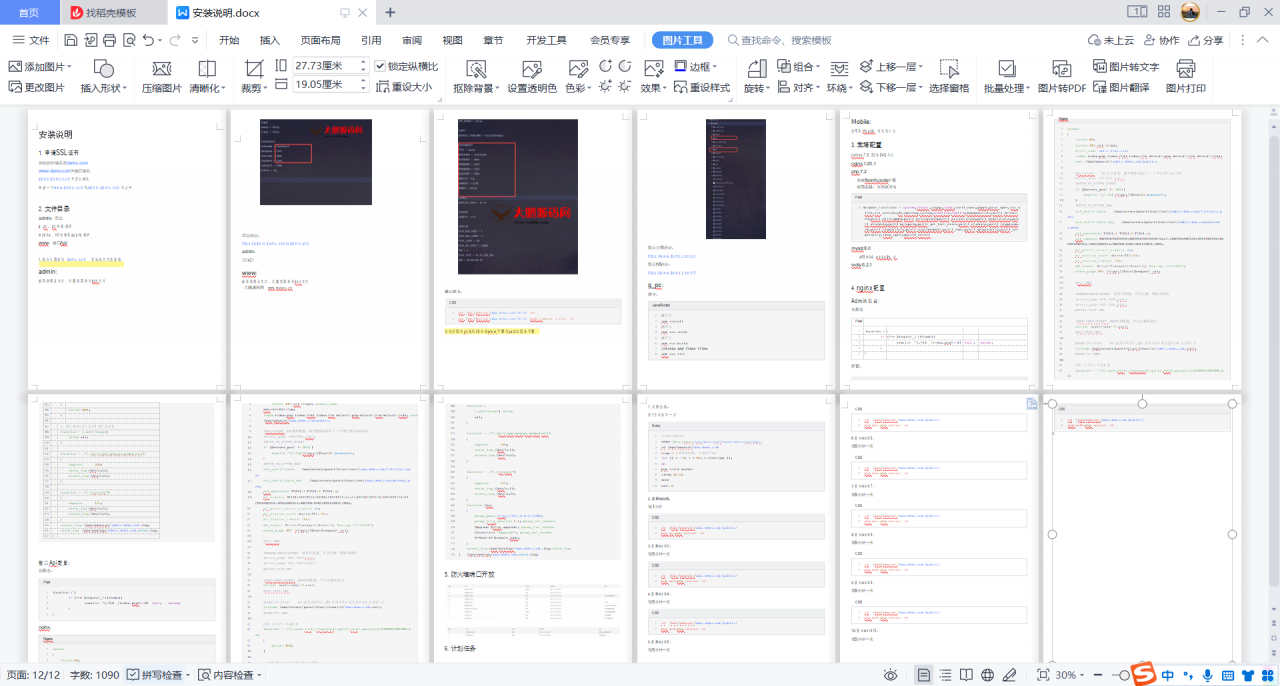The height and width of the screenshot is (686, 1280).
Task: Switch to page layout view in status bar
Action: coord(923,675)
